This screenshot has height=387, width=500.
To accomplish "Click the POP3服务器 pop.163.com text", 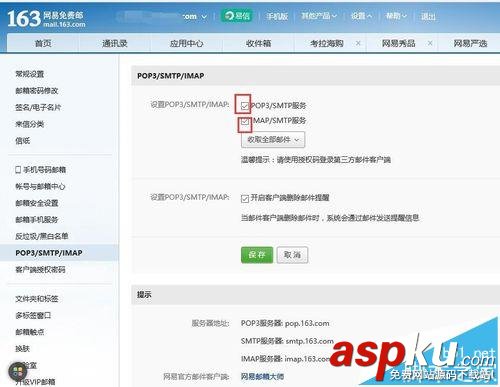I will coord(285,323).
